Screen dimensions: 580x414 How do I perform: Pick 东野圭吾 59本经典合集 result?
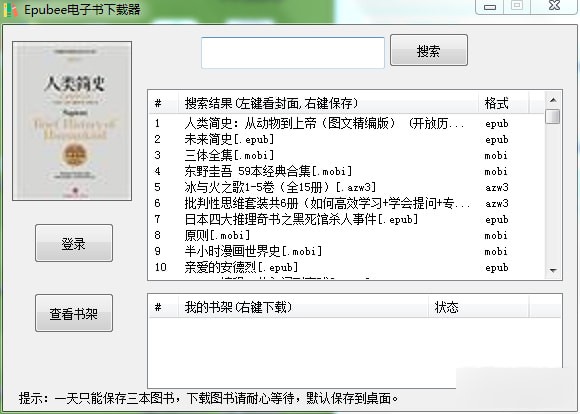(x=348, y=171)
